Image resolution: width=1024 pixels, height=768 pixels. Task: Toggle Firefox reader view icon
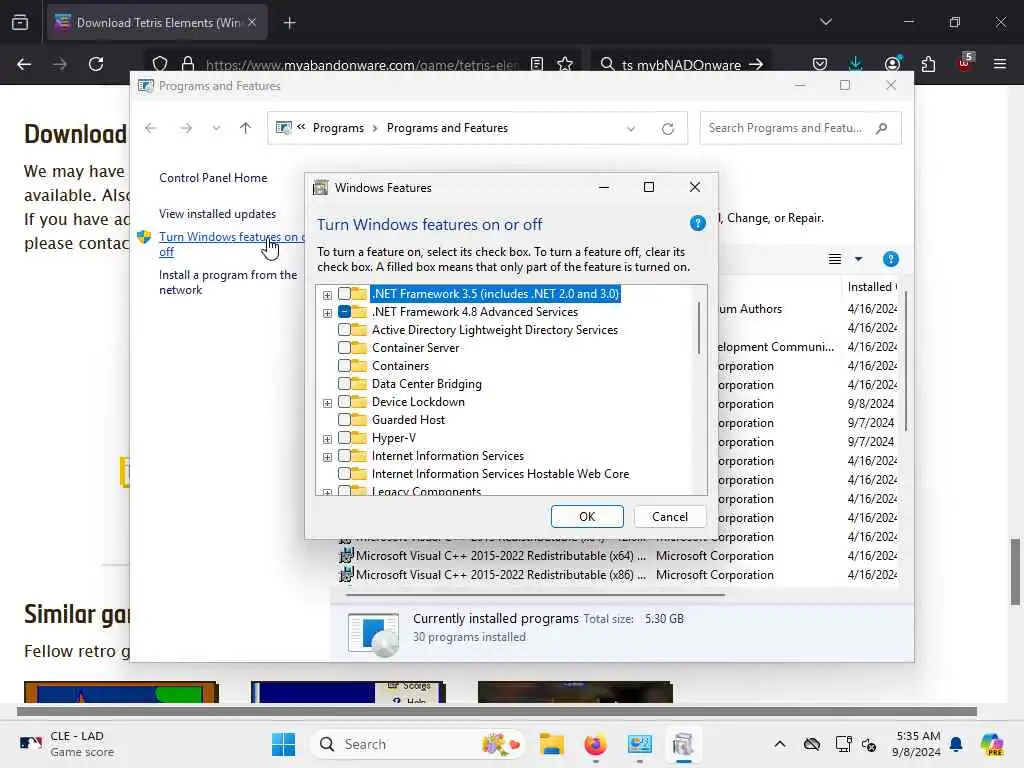click(x=537, y=64)
